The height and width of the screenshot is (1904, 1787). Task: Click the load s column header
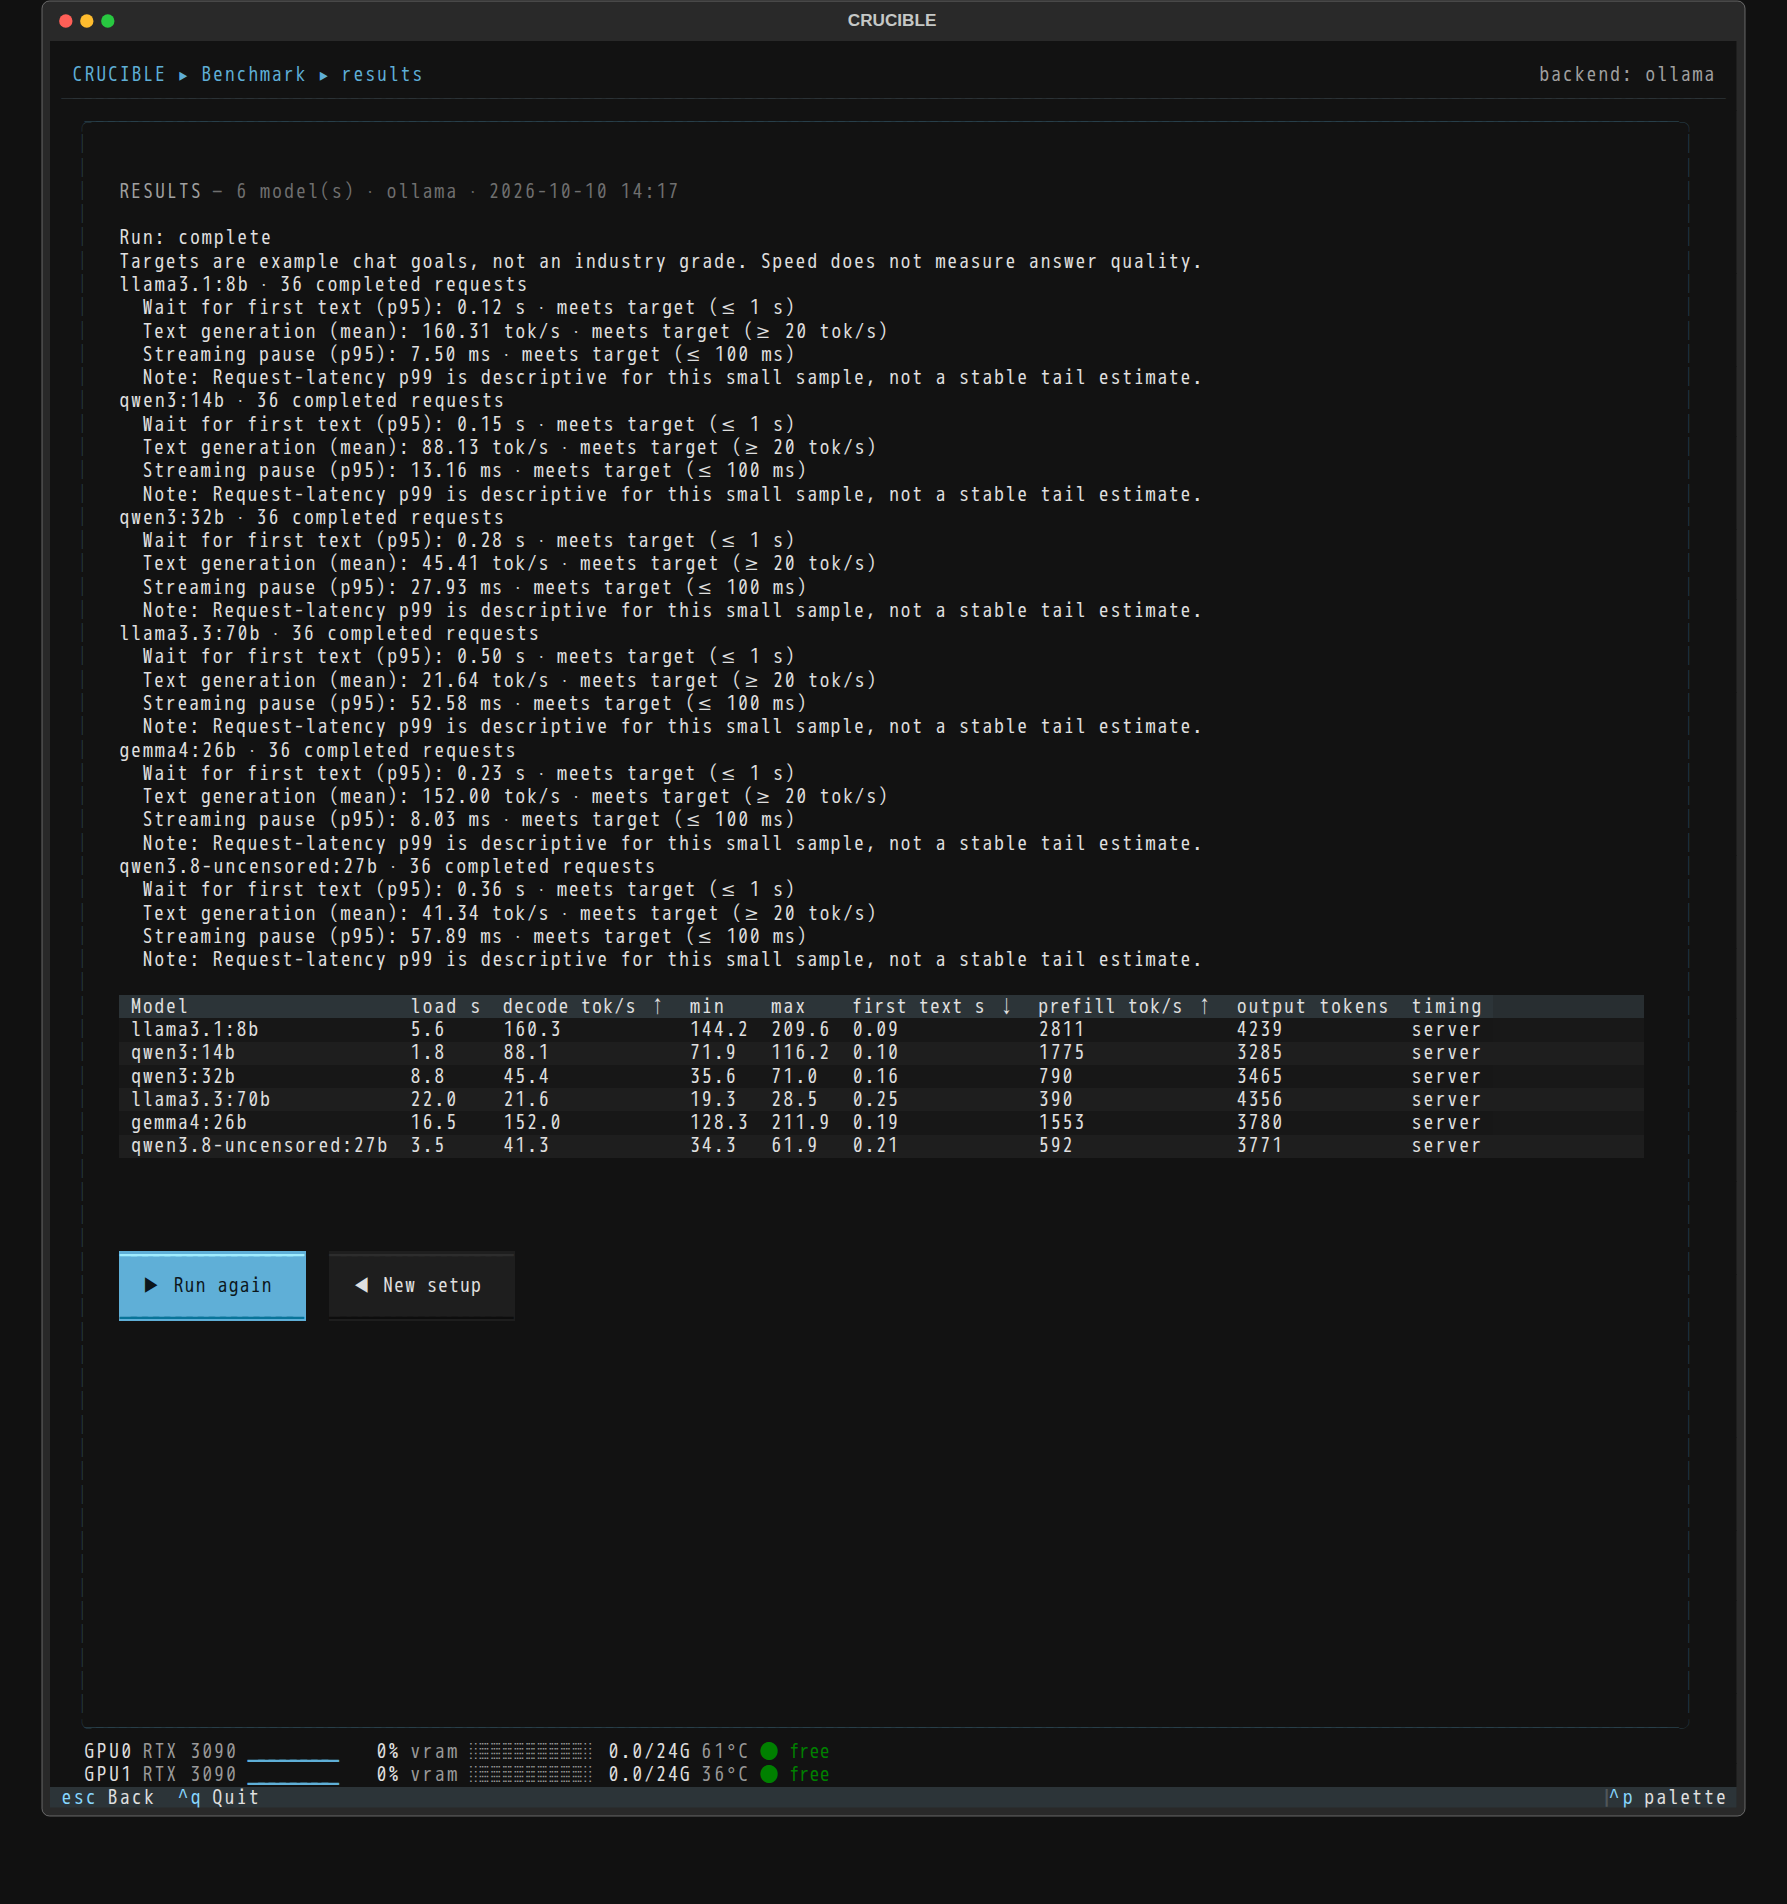(x=445, y=1006)
